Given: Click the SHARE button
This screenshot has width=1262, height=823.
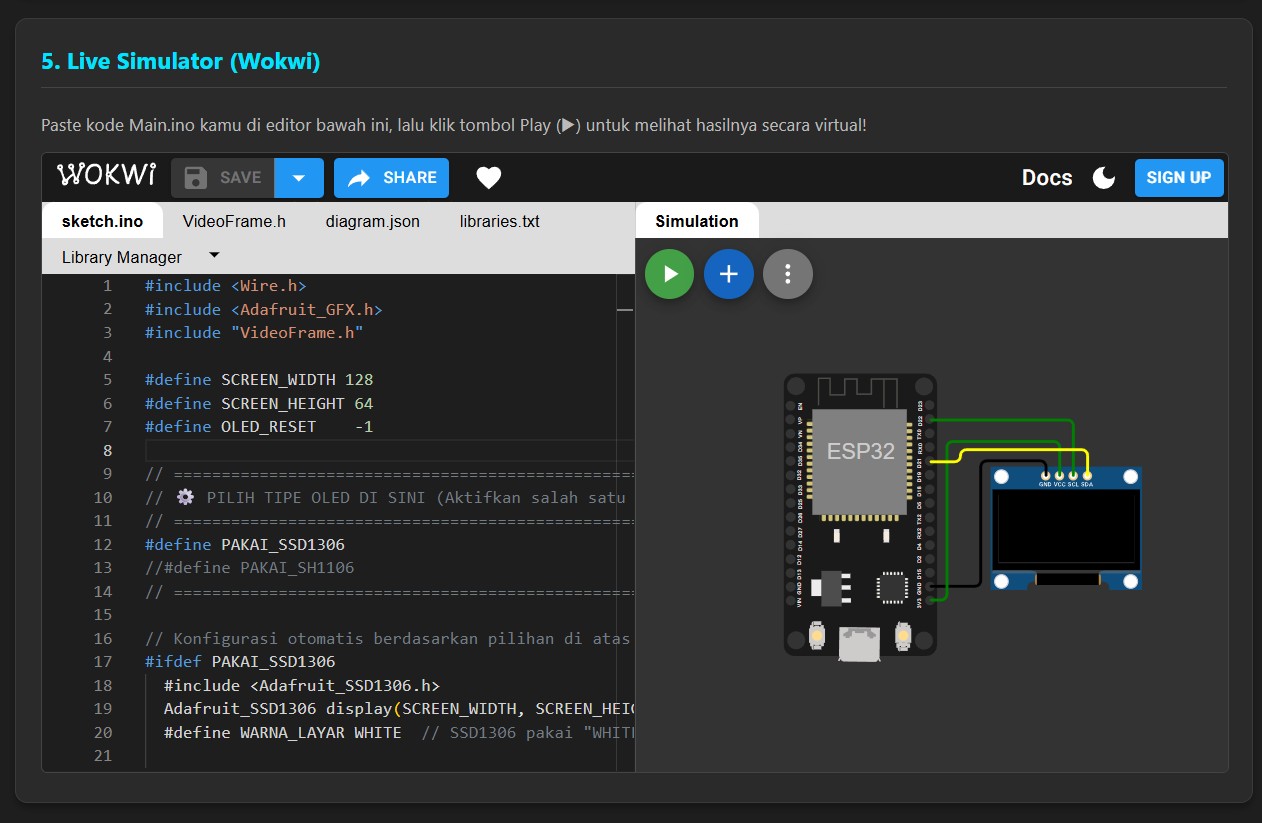Looking at the screenshot, I should click(391, 178).
